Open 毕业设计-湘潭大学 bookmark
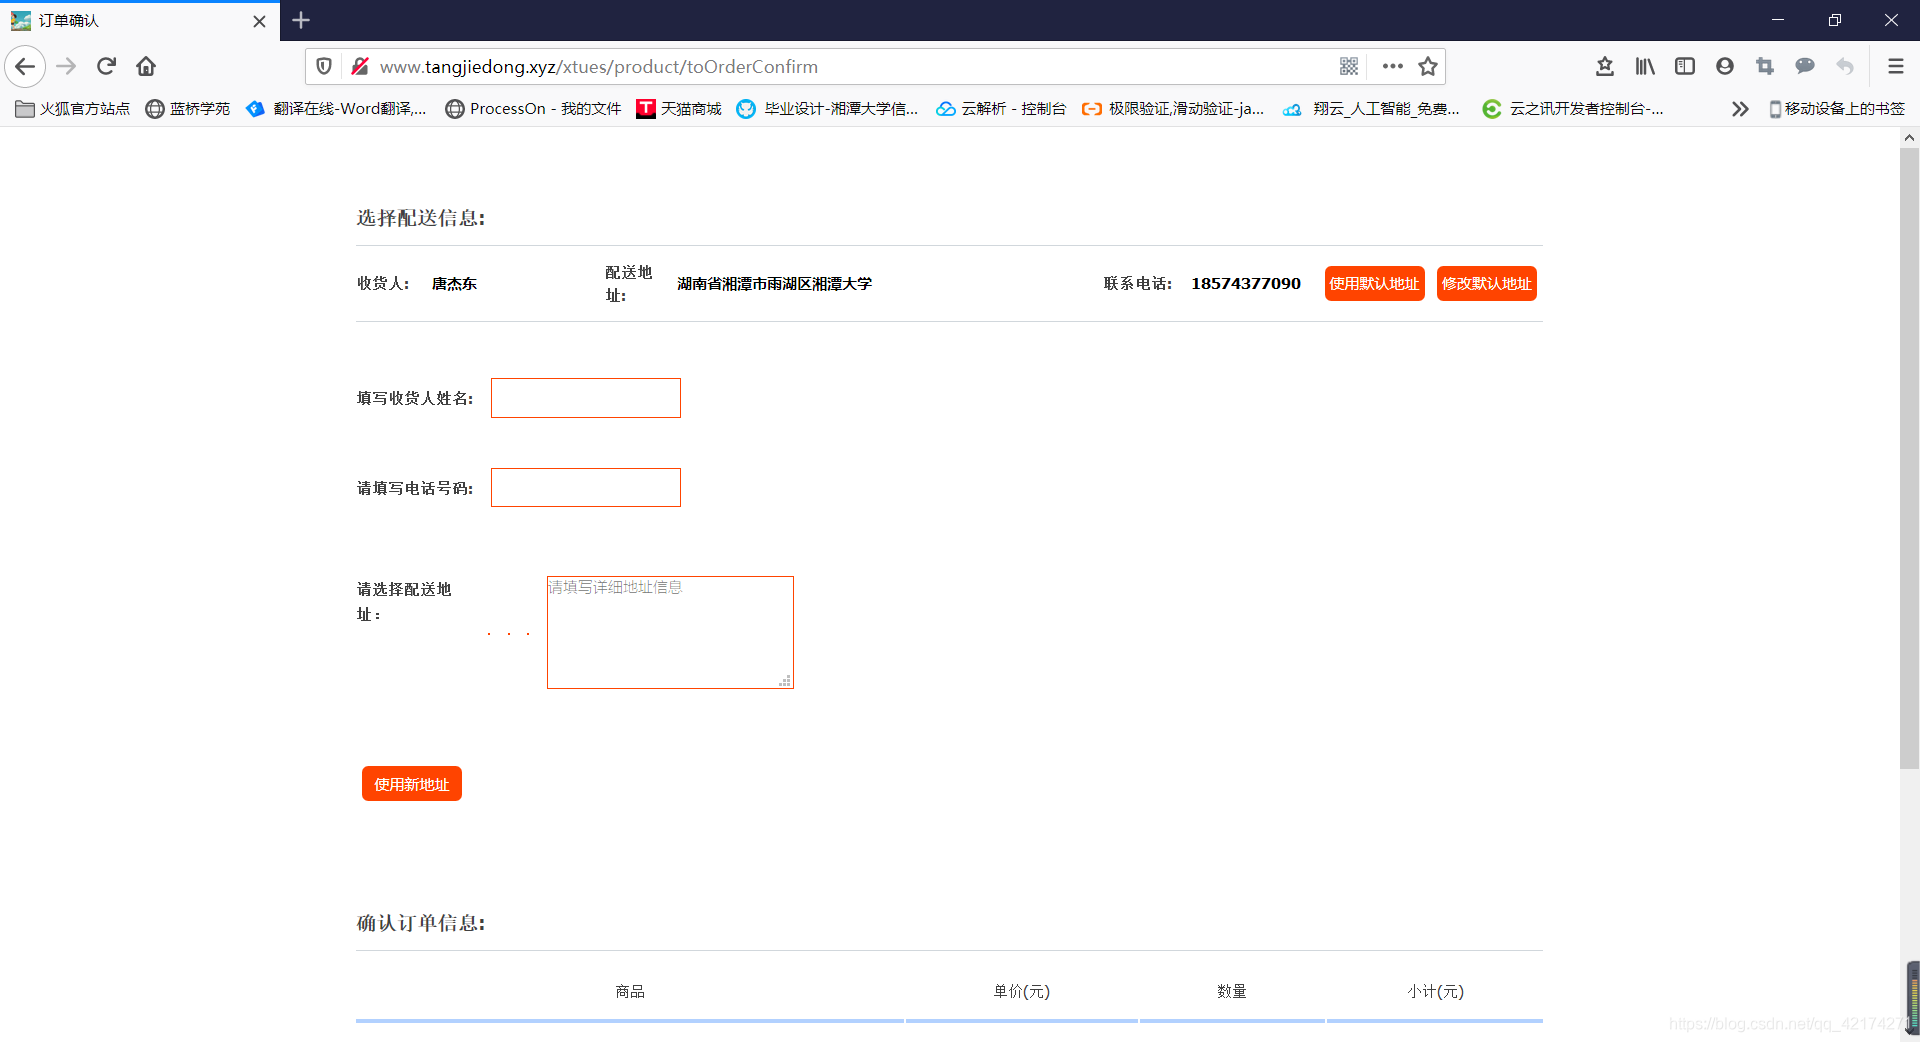1920x1042 pixels. pyautogui.click(x=827, y=109)
